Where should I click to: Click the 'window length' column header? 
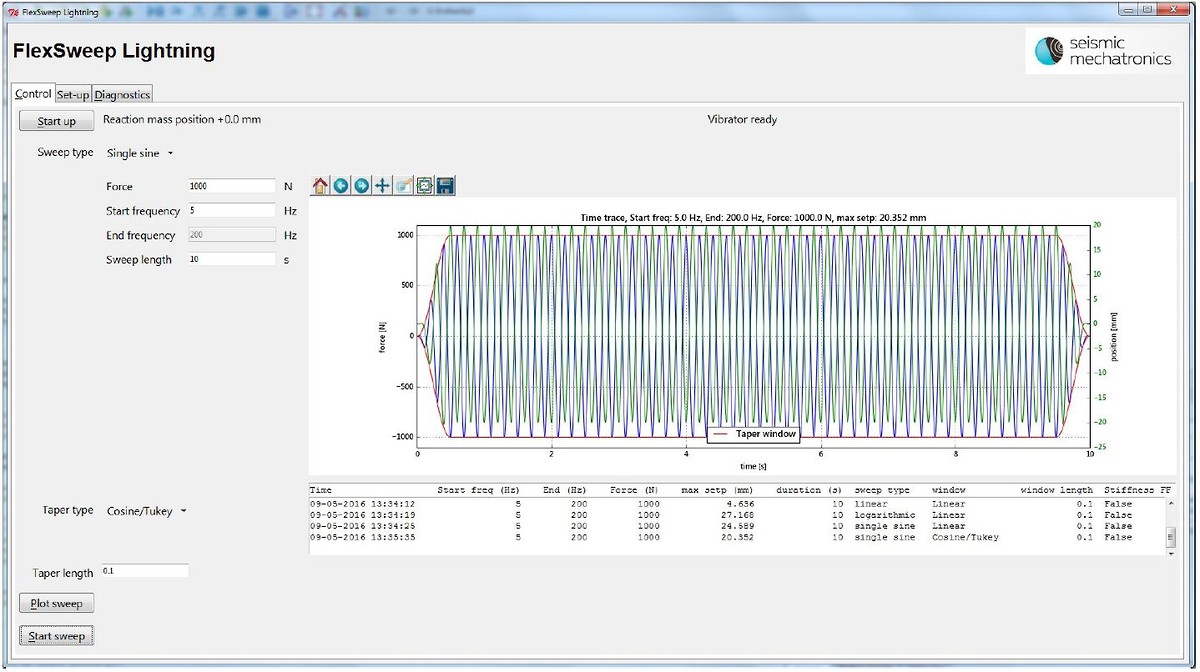pyautogui.click(x=1057, y=491)
